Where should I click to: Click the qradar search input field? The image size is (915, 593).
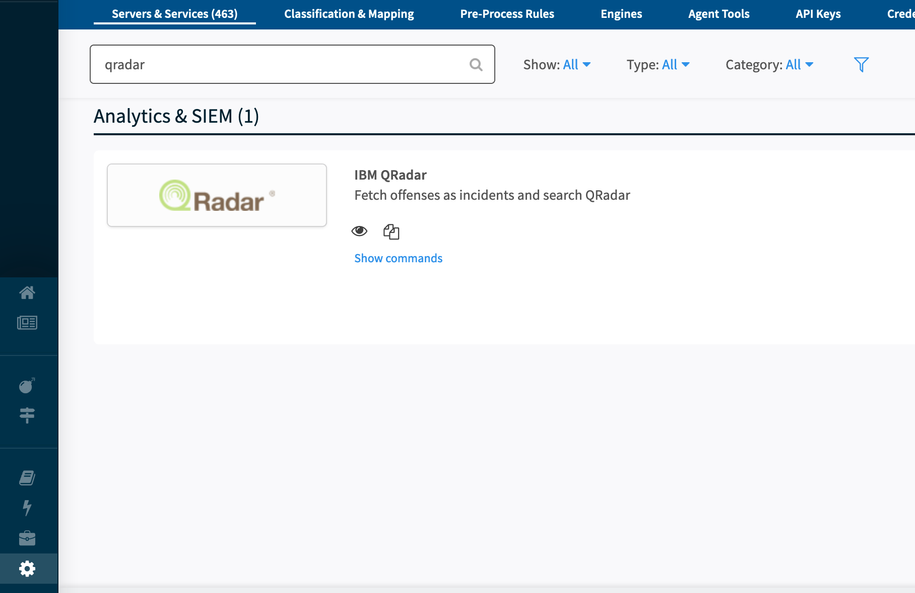coord(292,64)
